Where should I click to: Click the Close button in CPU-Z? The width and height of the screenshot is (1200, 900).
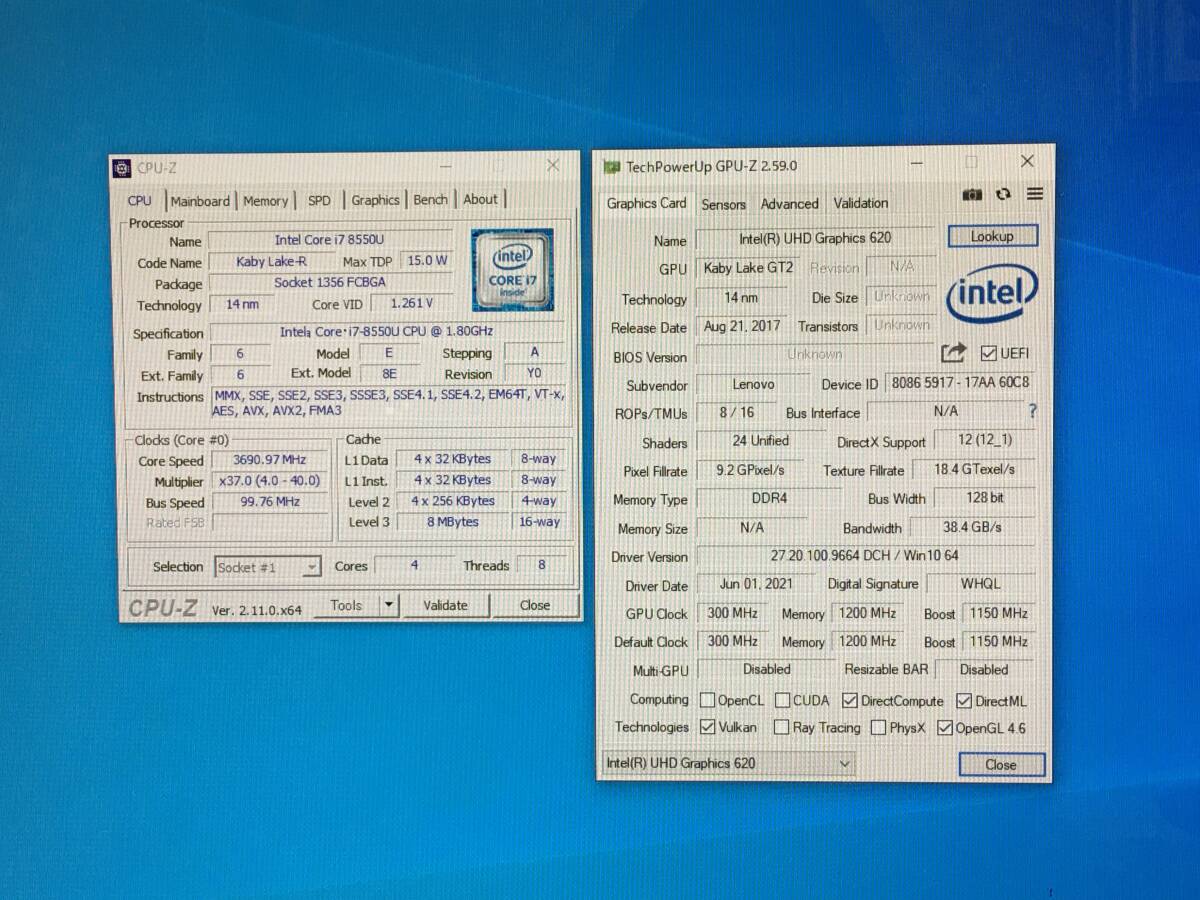point(535,605)
